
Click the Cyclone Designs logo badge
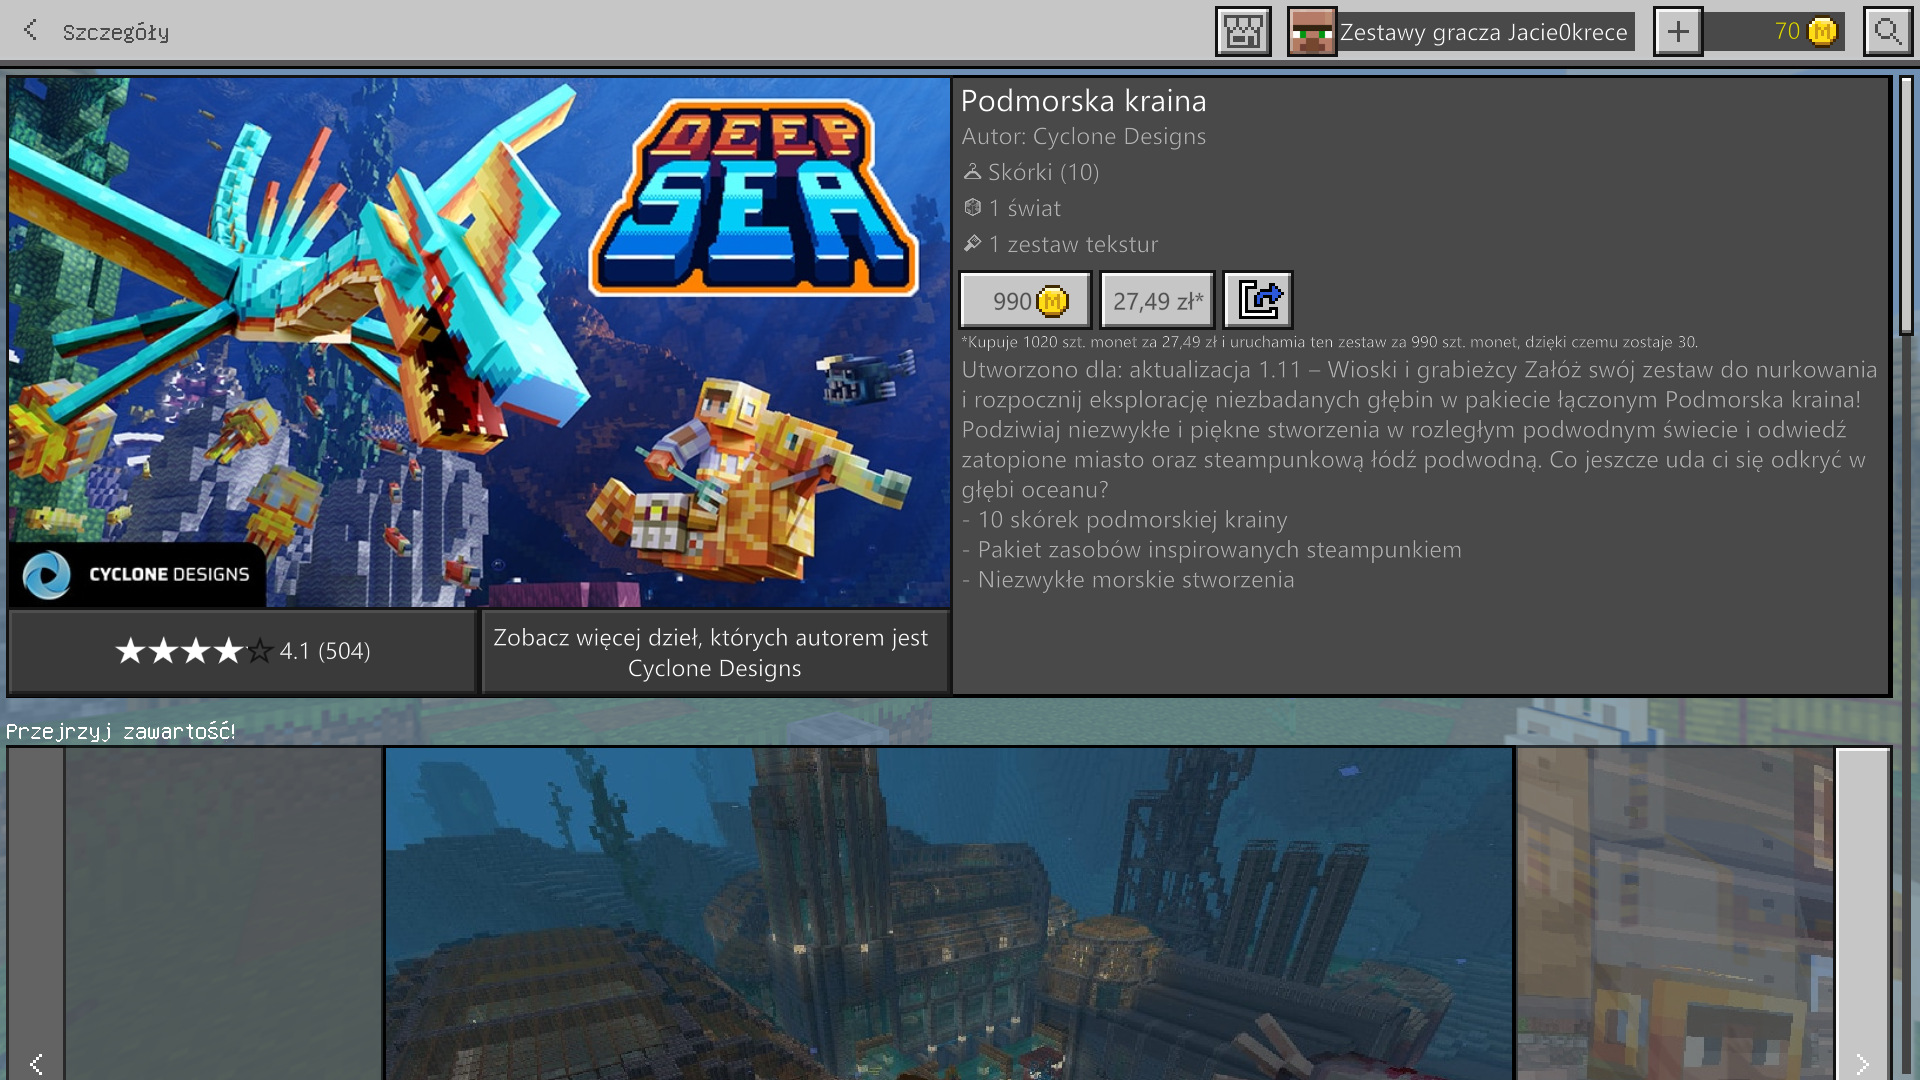pyautogui.click(x=137, y=575)
